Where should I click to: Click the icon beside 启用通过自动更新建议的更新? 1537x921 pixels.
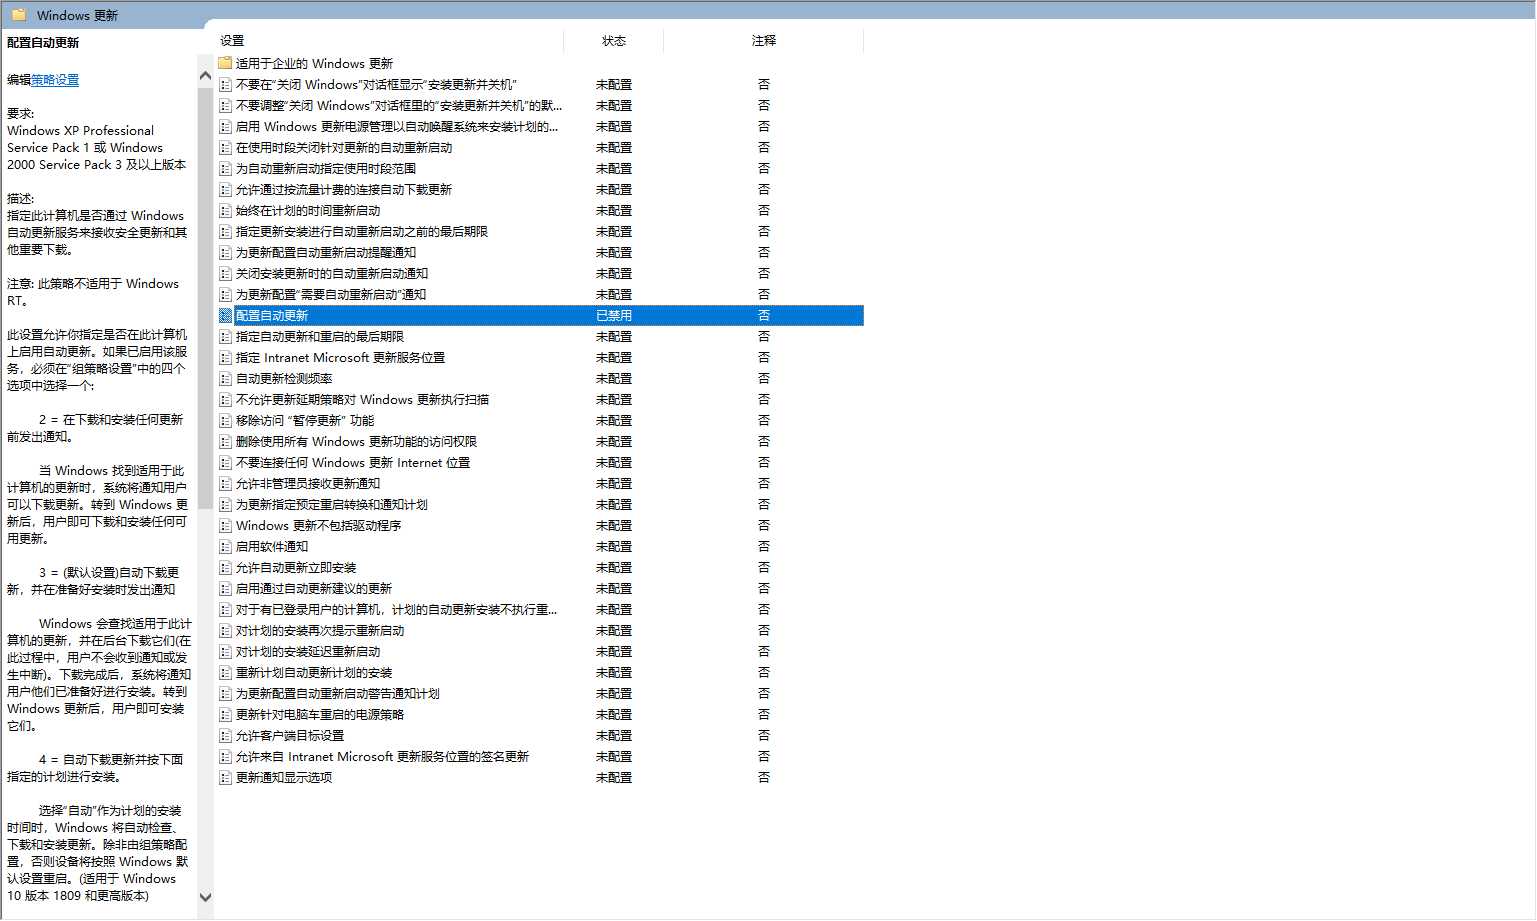pos(225,588)
